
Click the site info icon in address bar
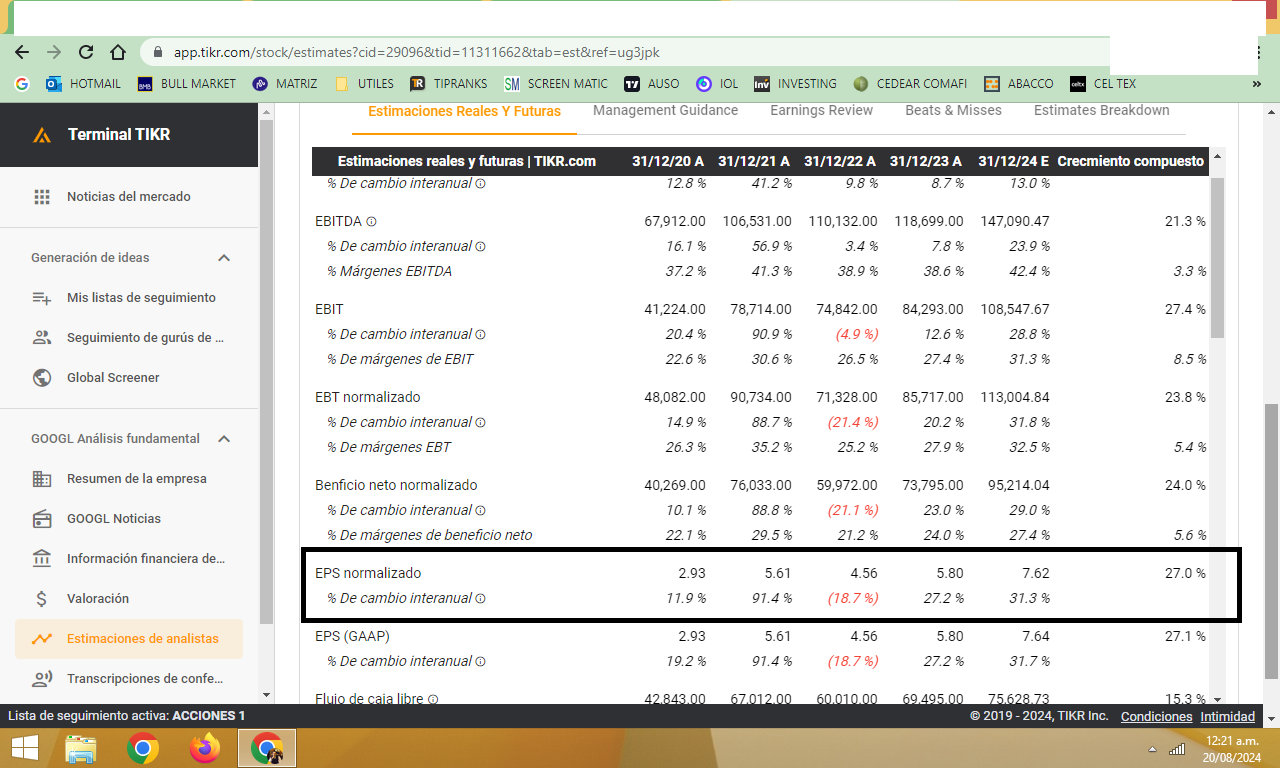[x=157, y=52]
